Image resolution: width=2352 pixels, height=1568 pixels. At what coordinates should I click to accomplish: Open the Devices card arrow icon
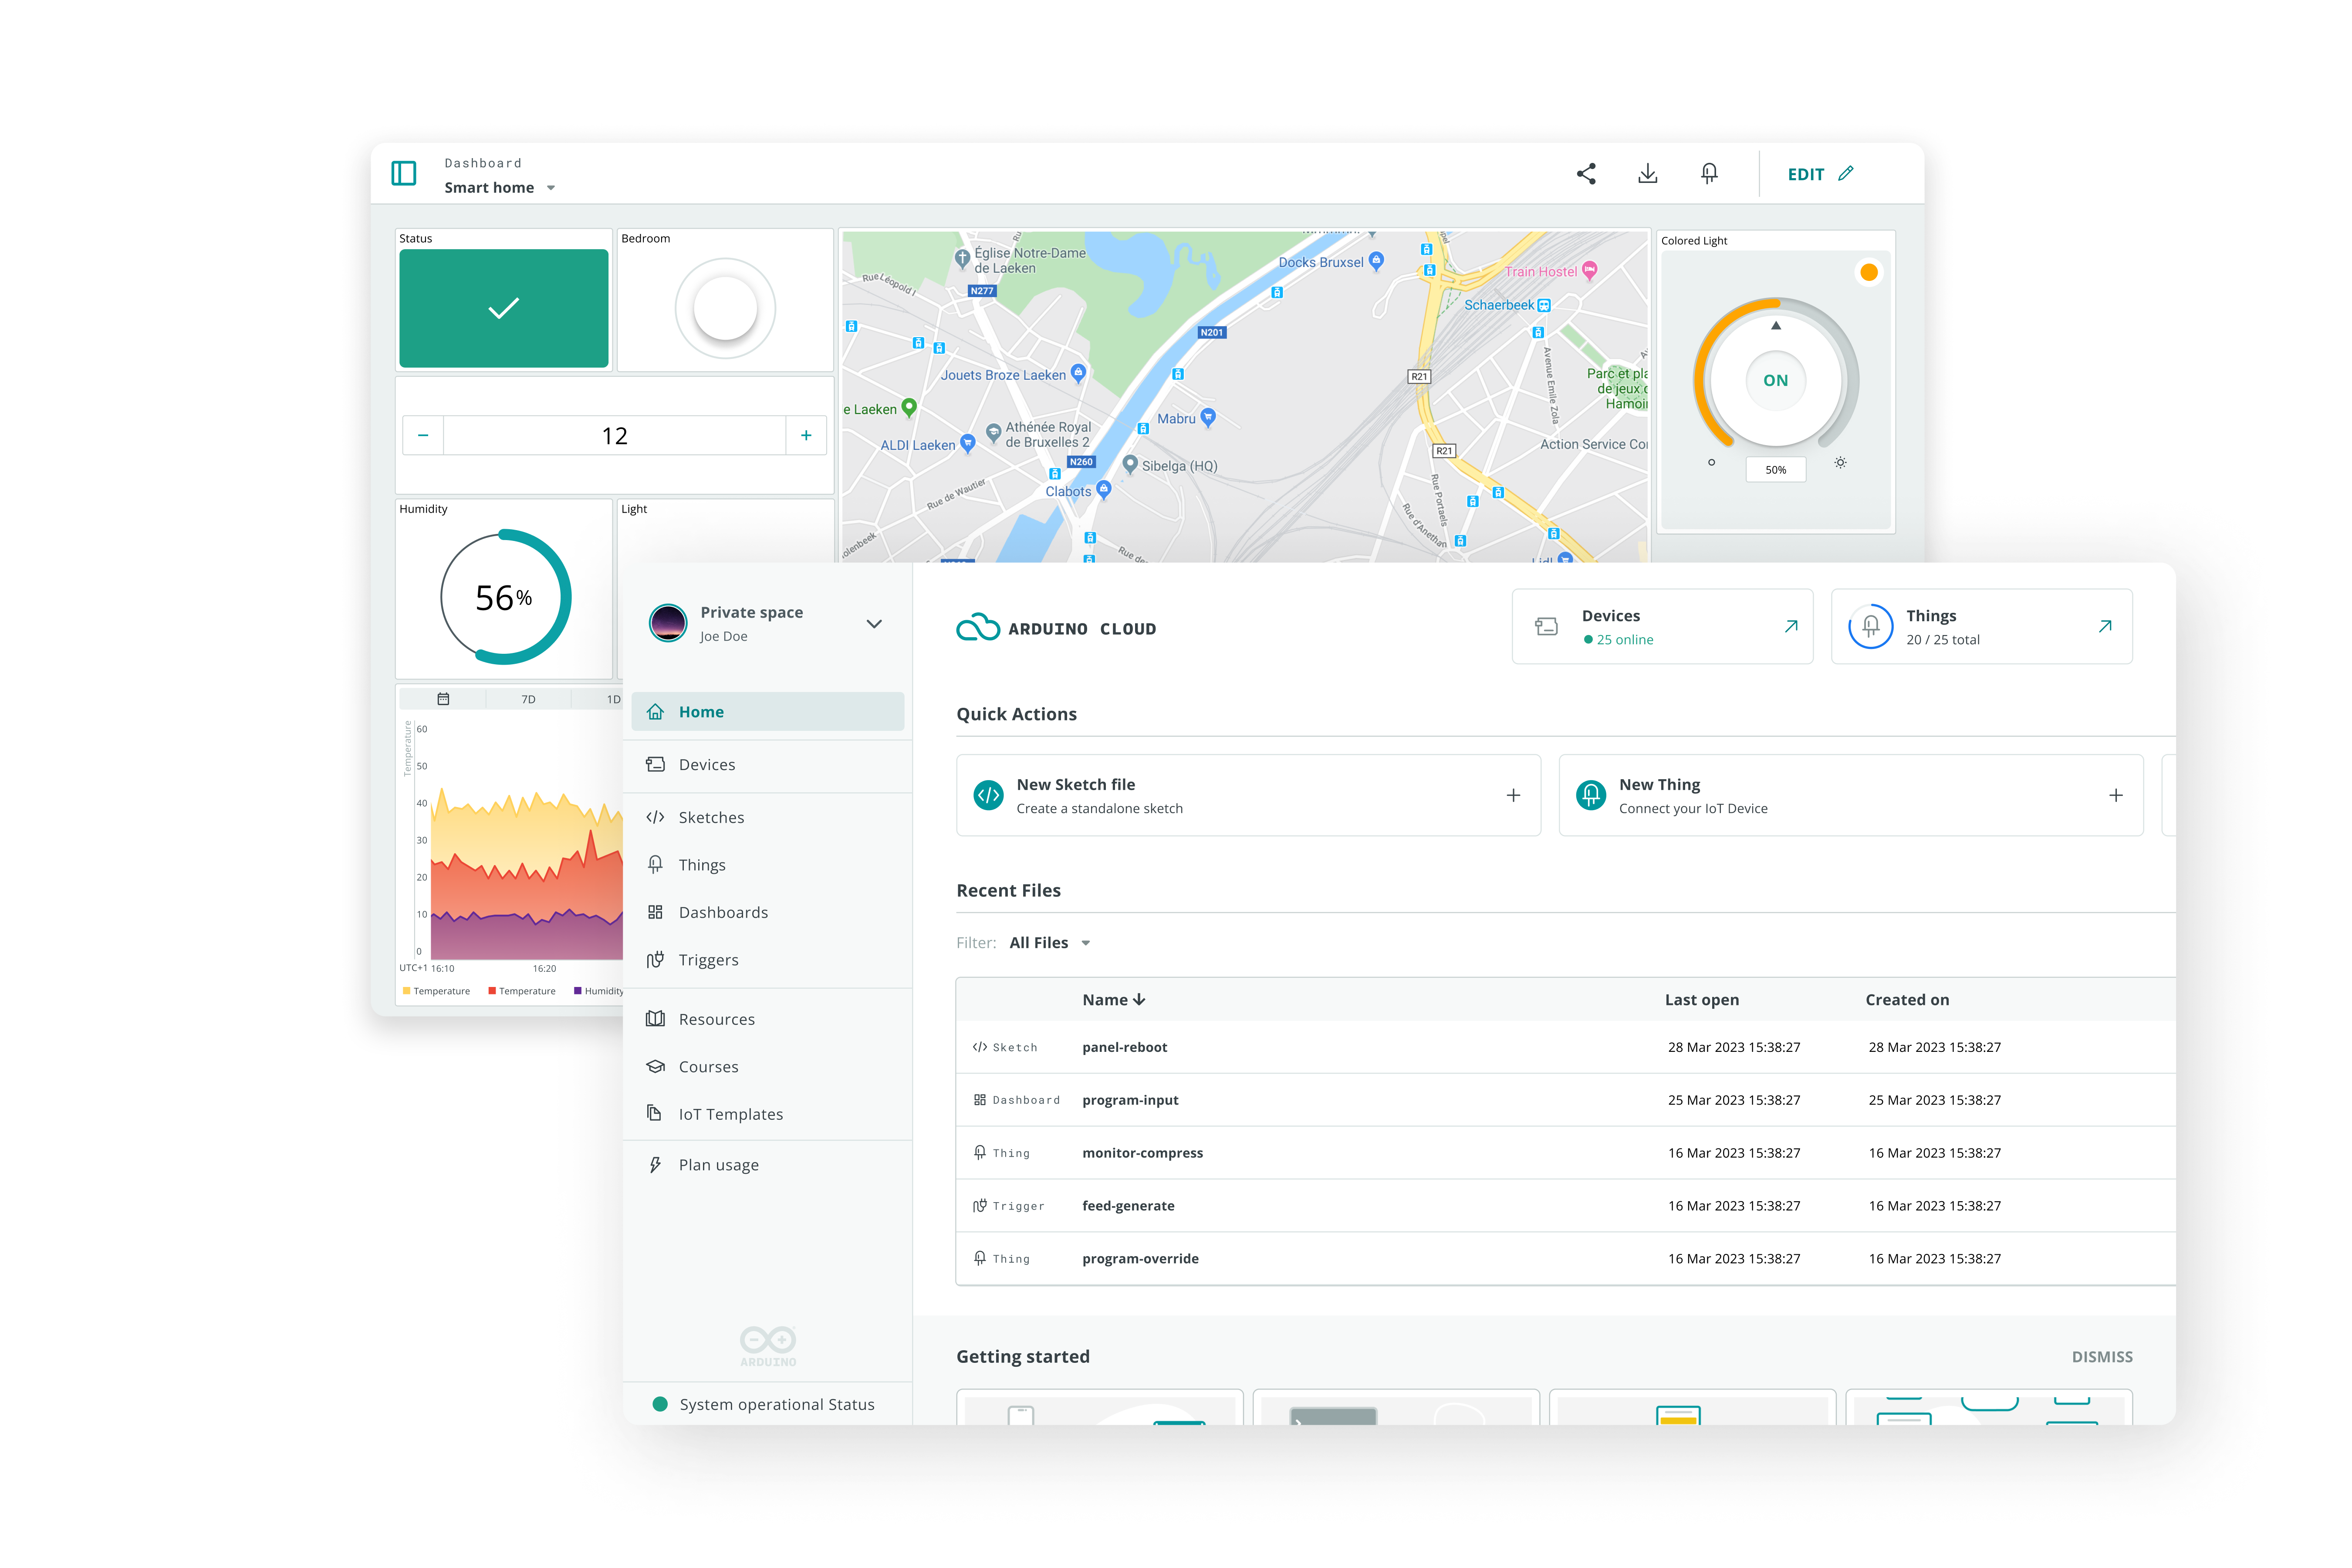(1791, 626)
